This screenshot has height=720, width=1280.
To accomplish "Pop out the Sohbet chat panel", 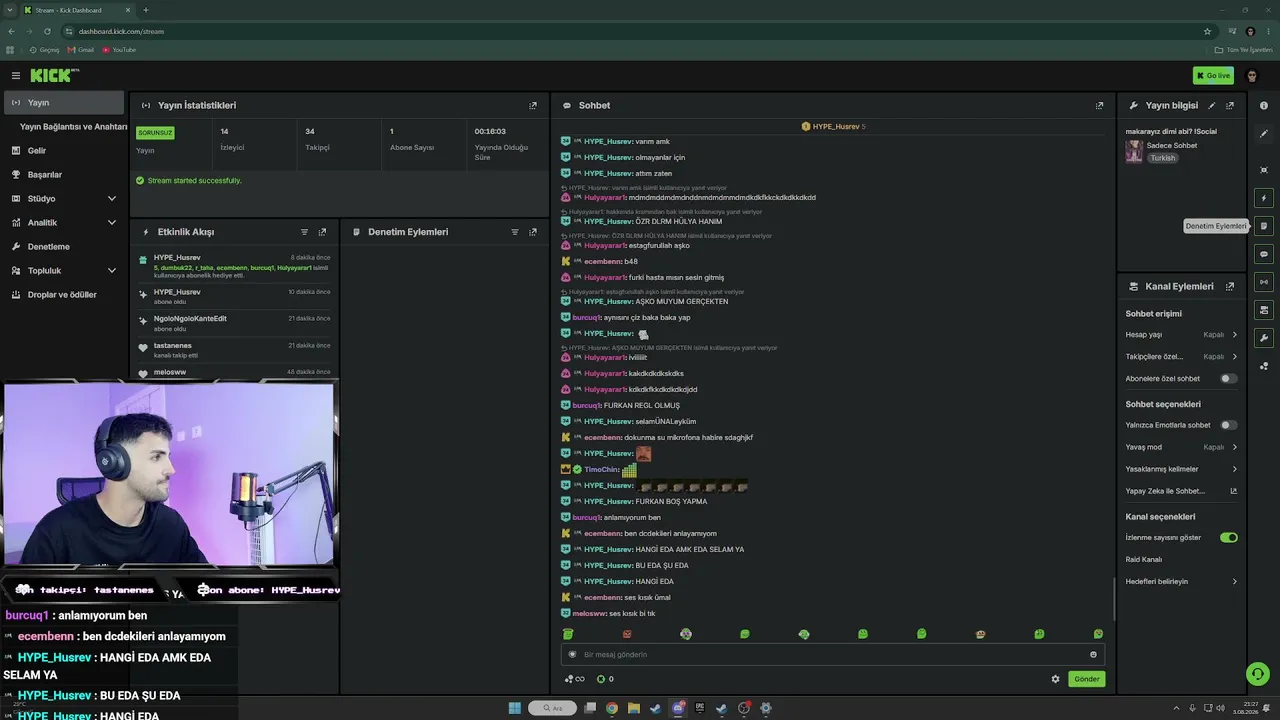I will 1100,105.
